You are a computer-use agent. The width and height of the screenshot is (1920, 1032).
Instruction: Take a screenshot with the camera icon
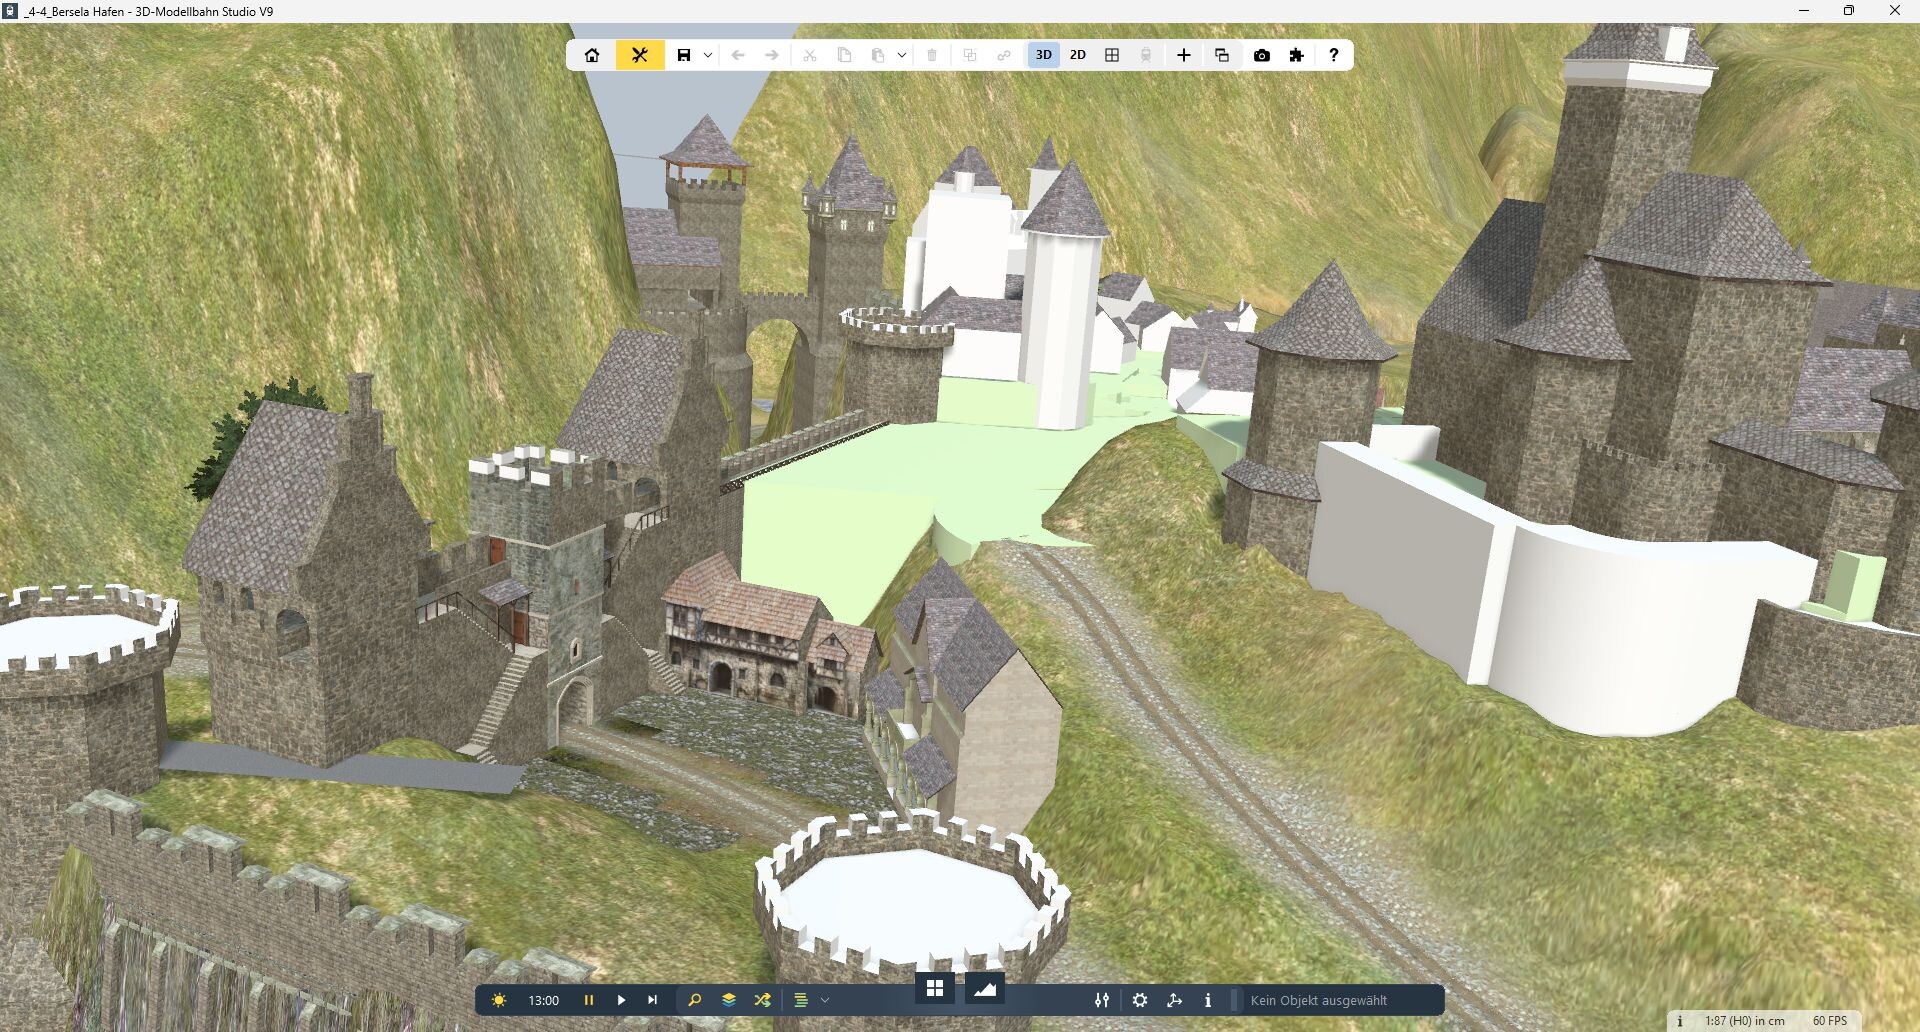click(1262, 55)
